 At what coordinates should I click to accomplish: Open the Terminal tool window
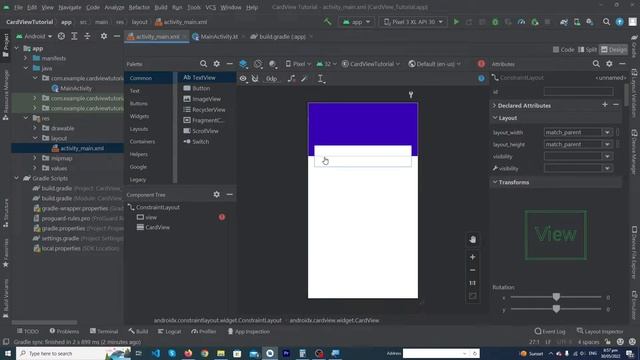[x=104, y=331]
